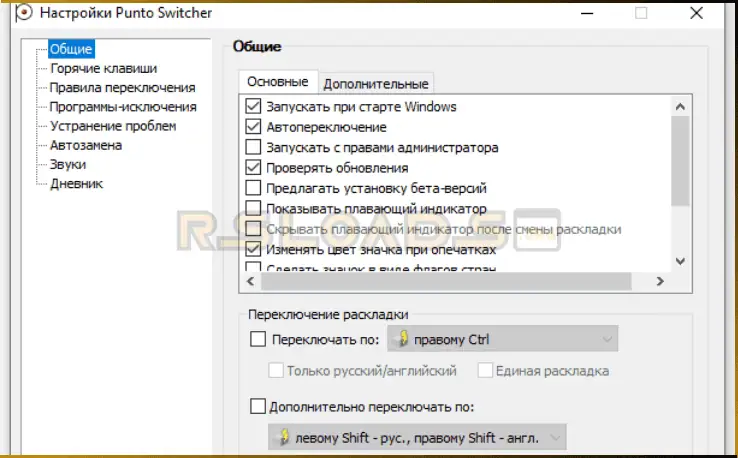The height and width of the screenshot is (458, 738).
Task: Open Горячие клавиши in the sidebar
Action: [x=103, y=69]
